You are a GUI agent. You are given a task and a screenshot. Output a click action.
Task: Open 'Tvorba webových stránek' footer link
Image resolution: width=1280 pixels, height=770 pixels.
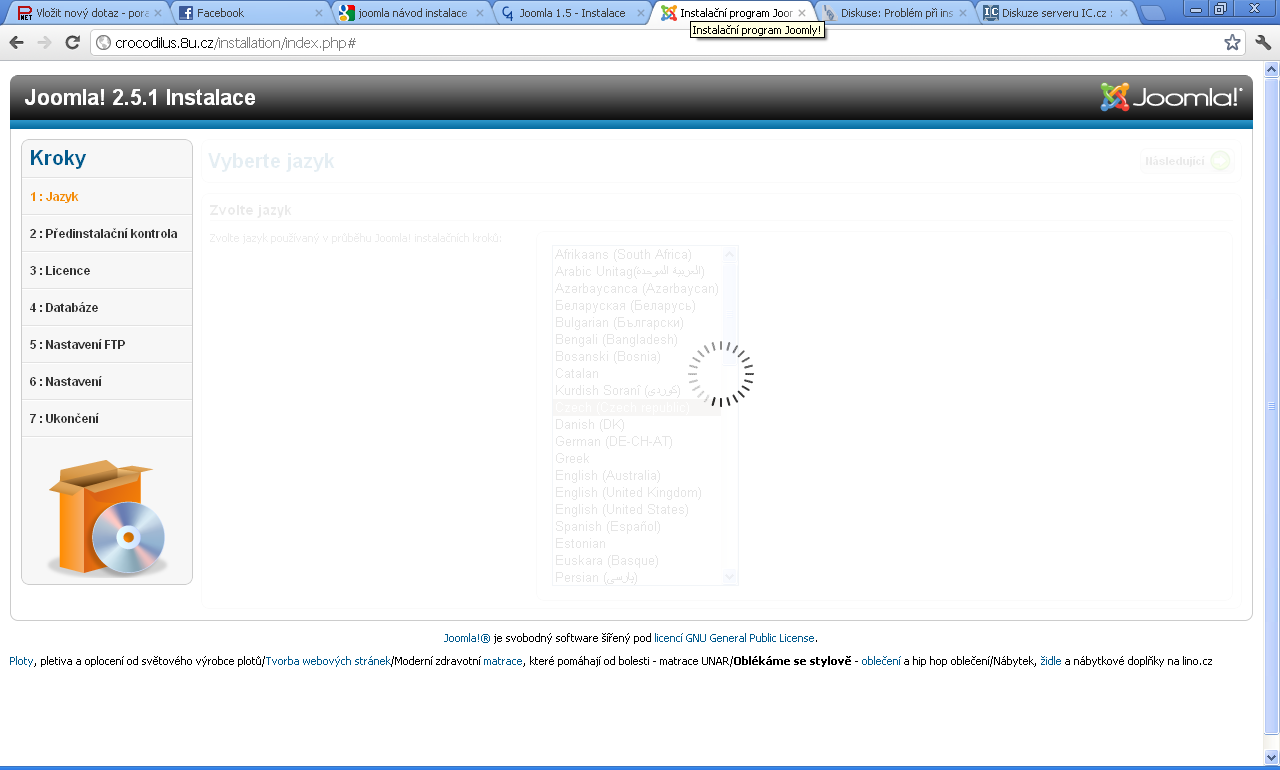(328, 662)
